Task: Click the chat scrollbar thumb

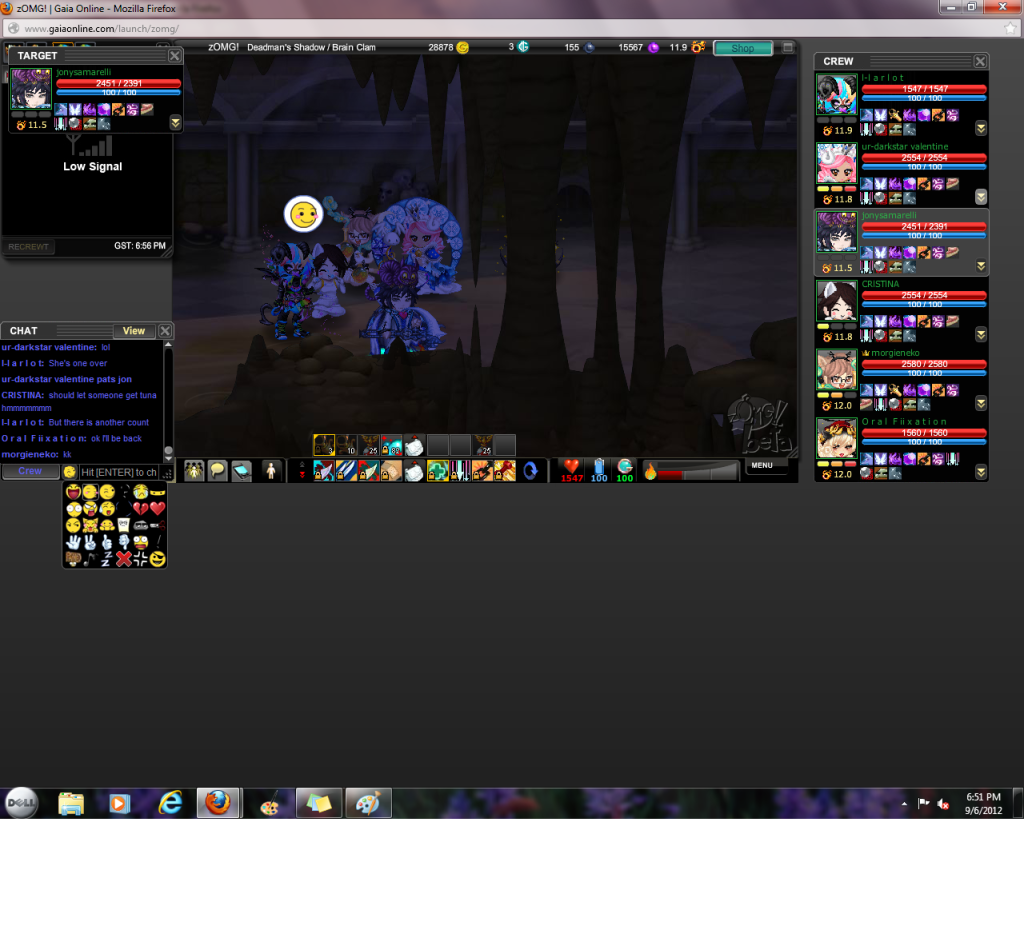Action: click(x=168, y=451)
